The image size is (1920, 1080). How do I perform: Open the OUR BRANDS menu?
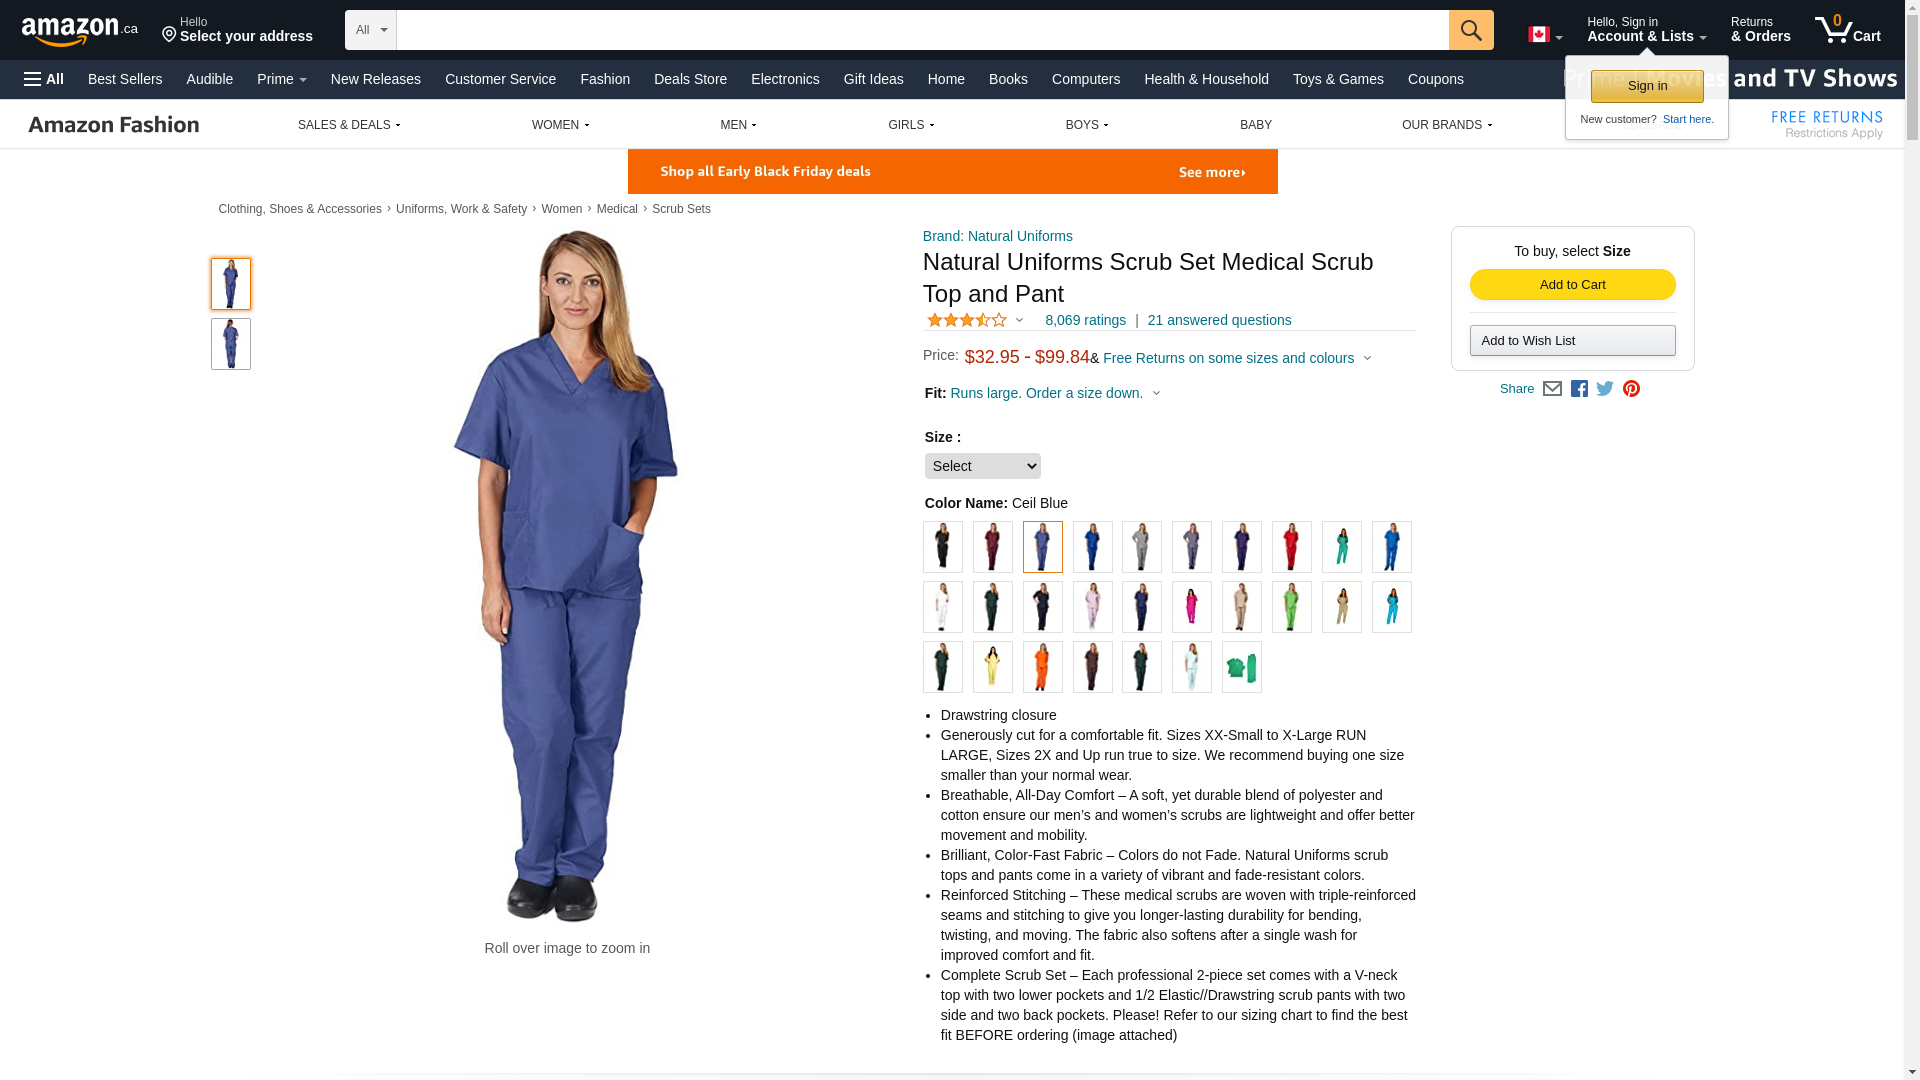1447,125
